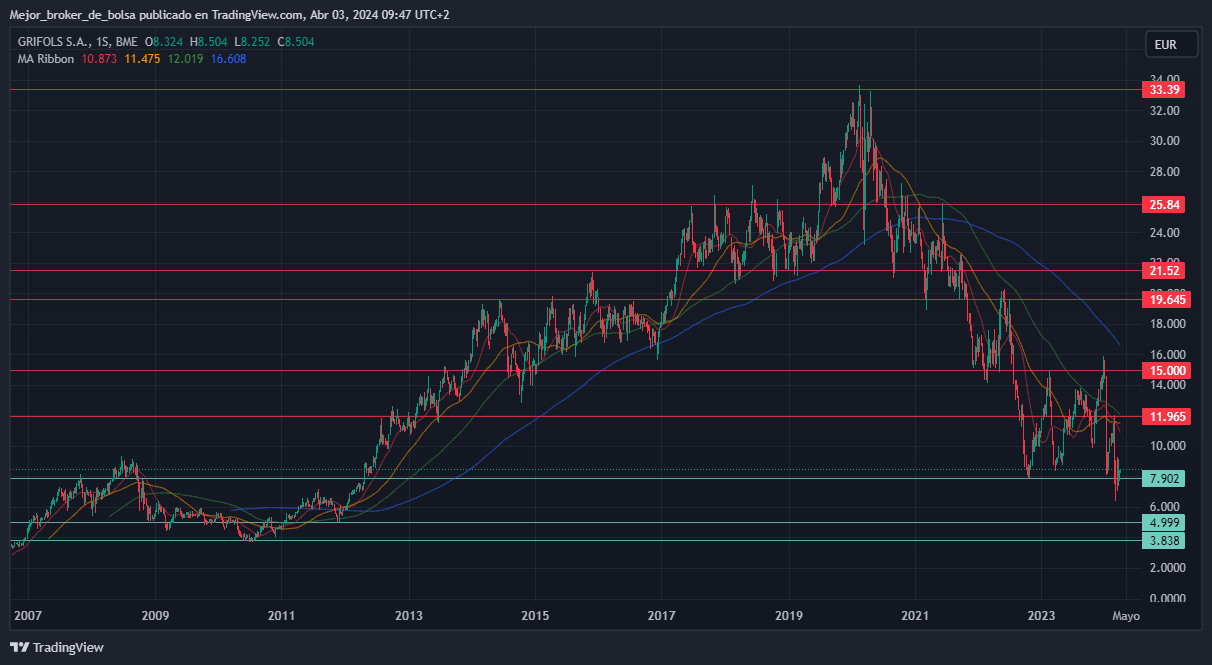
Task: Click the 11.965 price level label
Action: pyautogui.click(x=1169, y=416)
